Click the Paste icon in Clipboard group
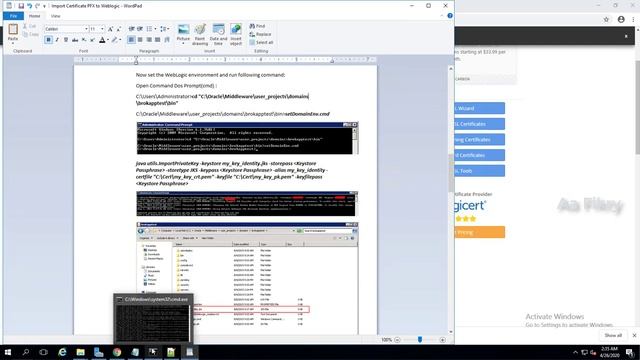The image size is (640, 360). click(x=13, y=29)
